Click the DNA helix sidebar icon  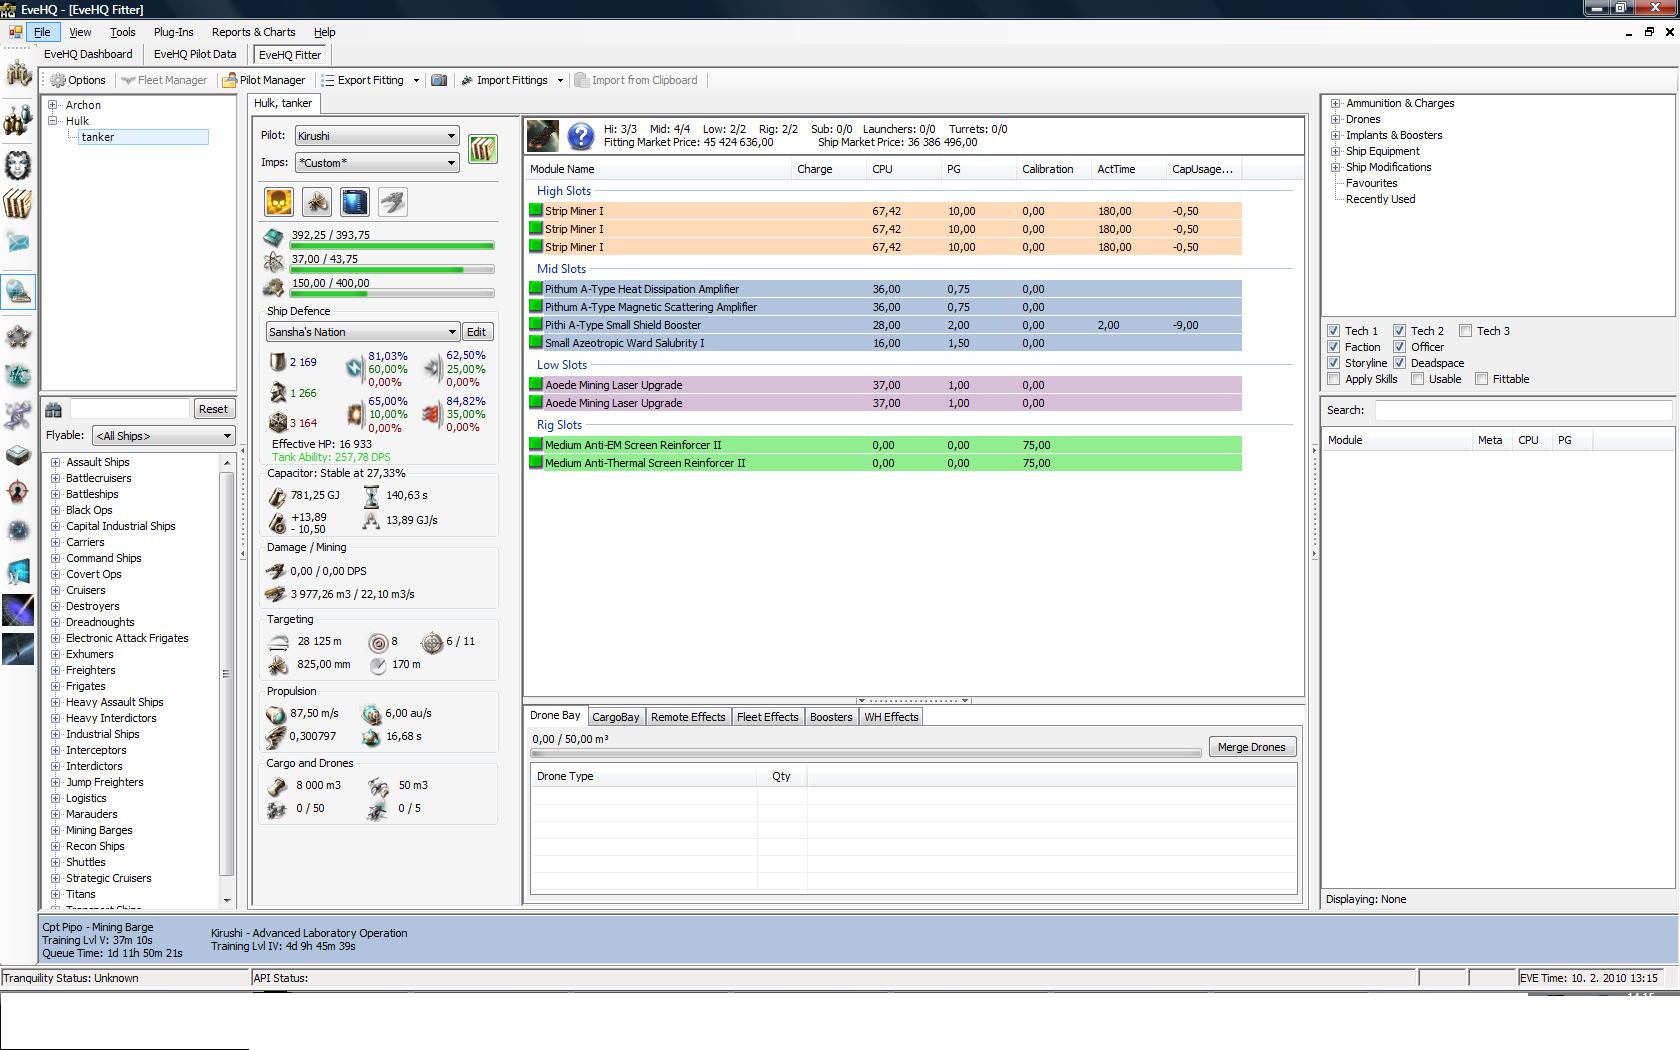[x=18, y=414]
